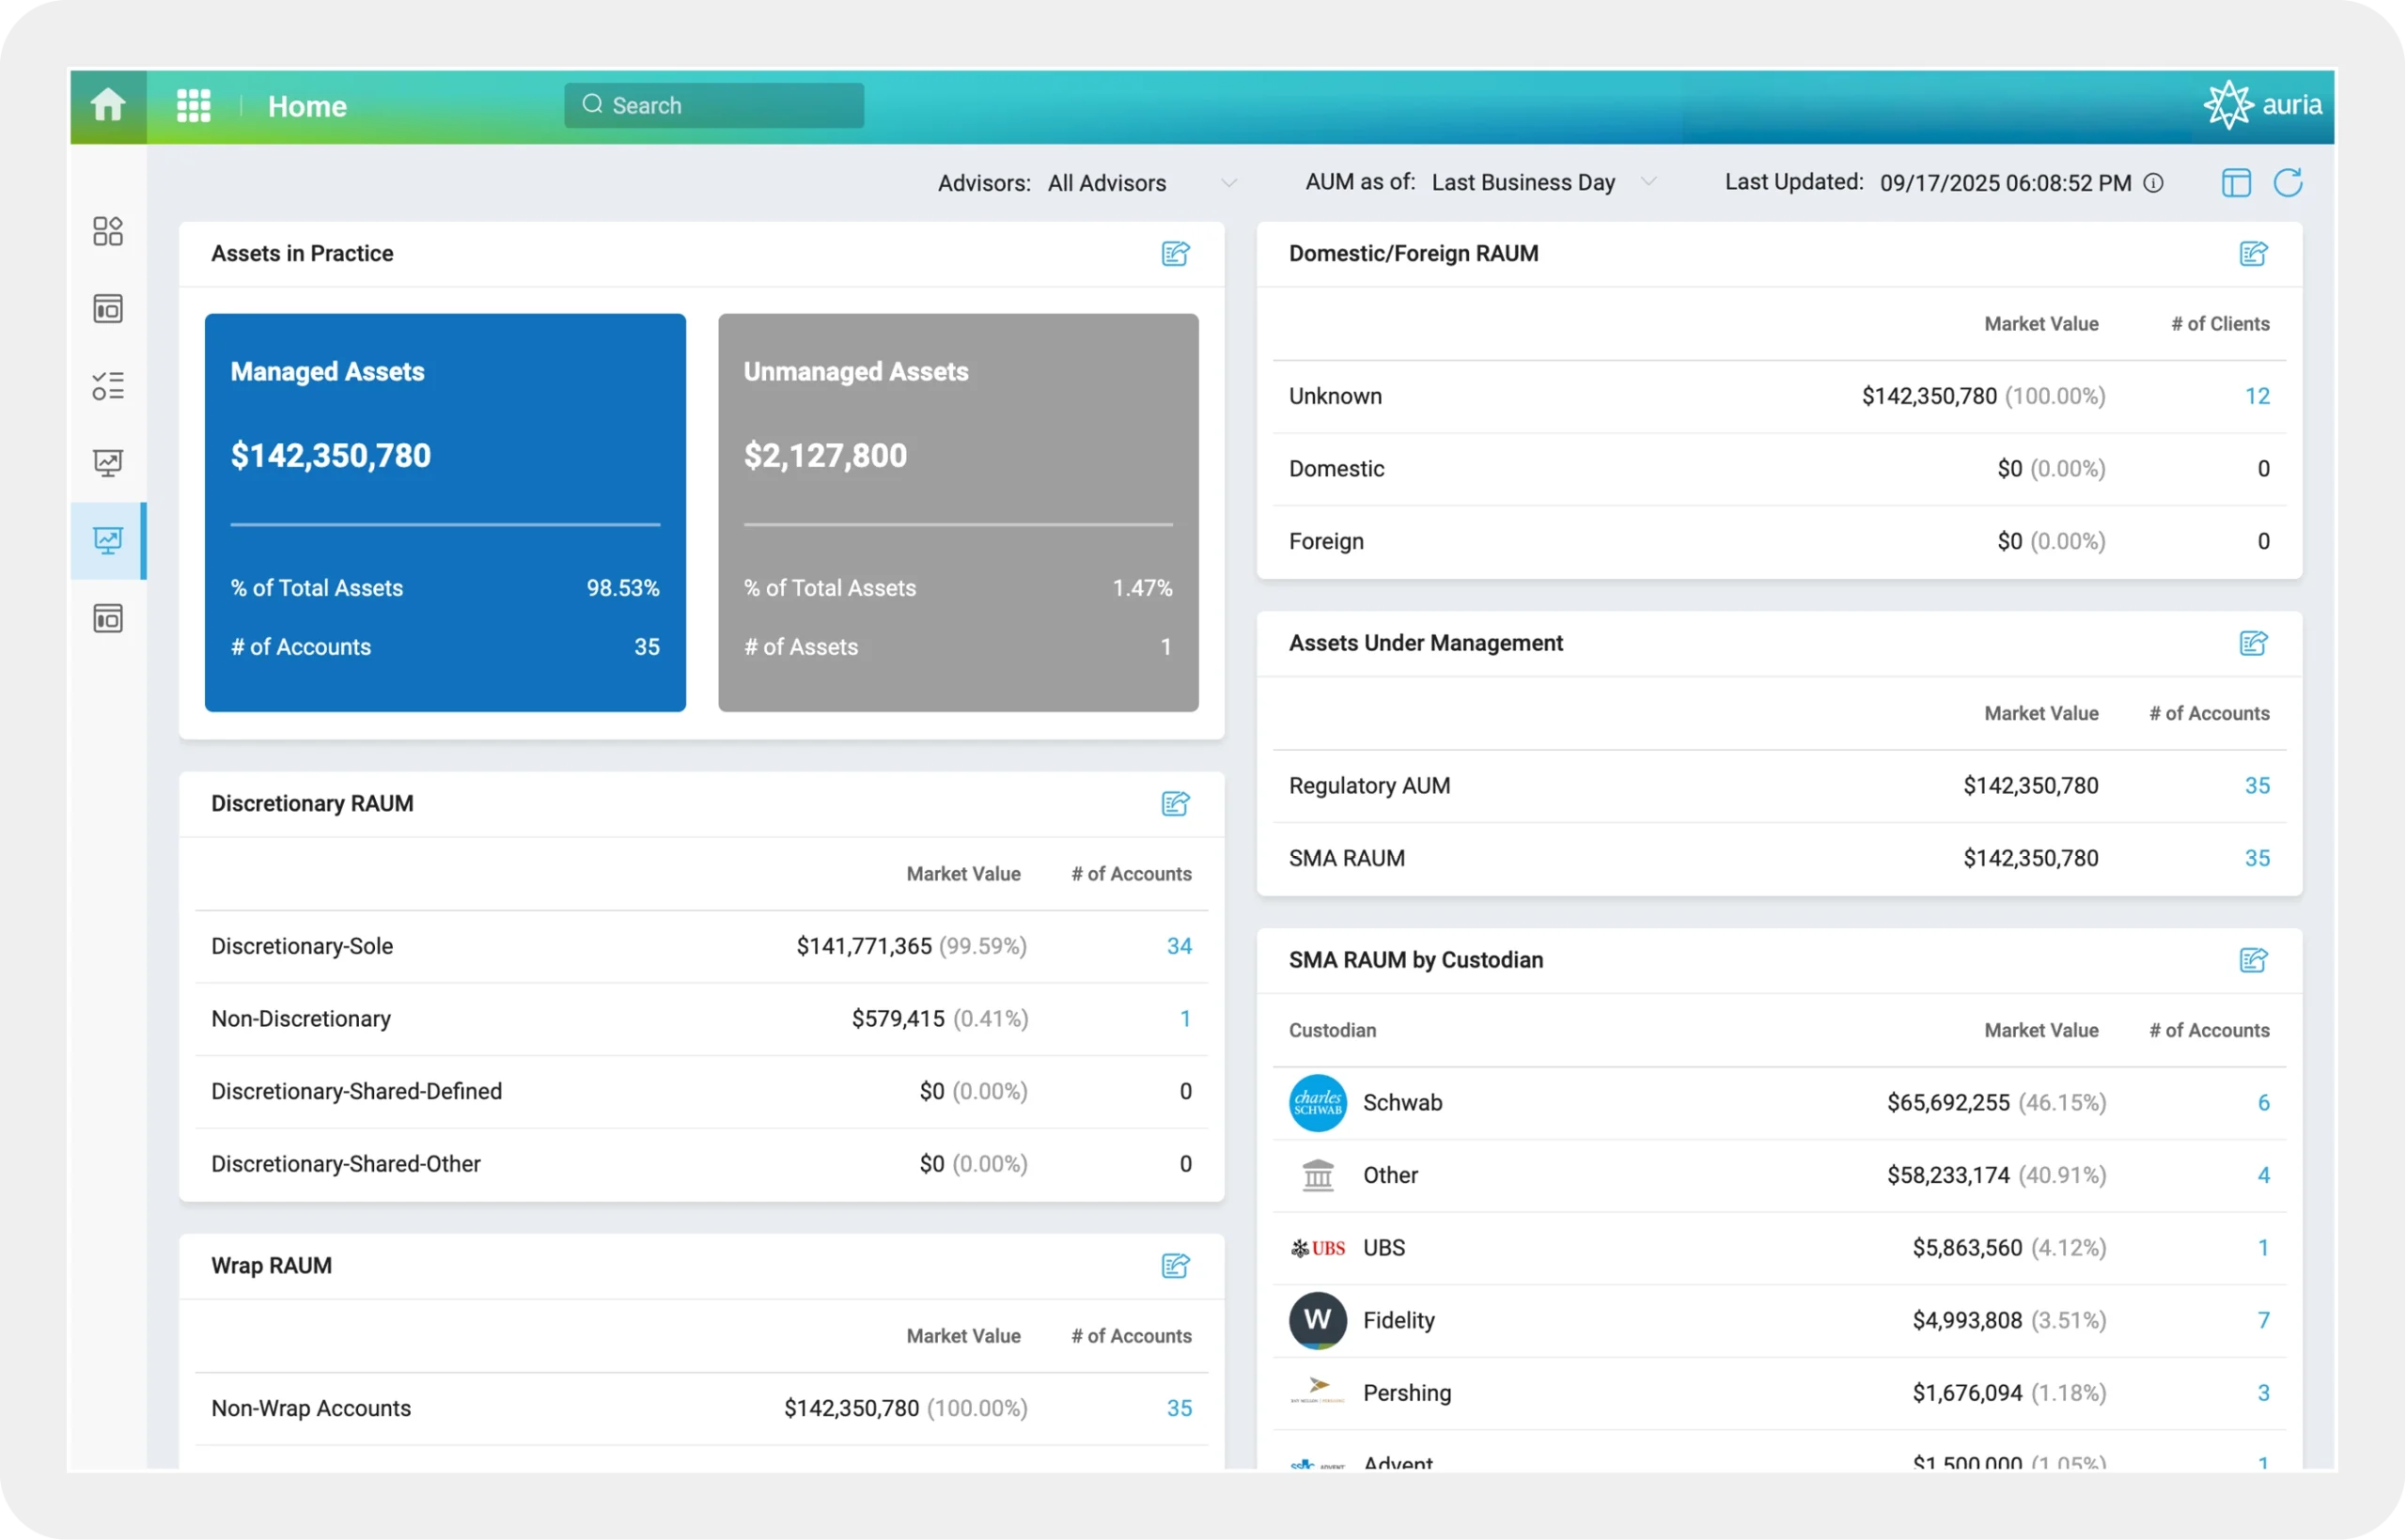Edit the Assets in Practice card
Viewport: 2406px width, 1540px height.
[x=1175, y=253]
